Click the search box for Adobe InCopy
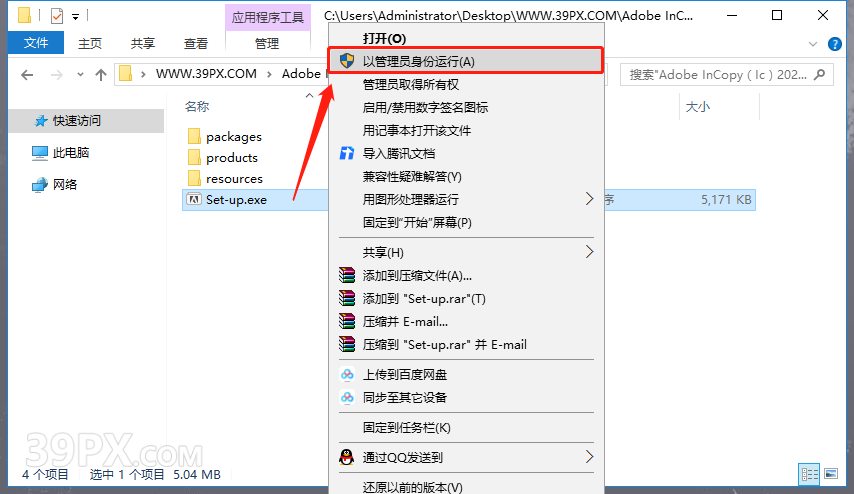The image size is (854, 494). click(727, 75)
